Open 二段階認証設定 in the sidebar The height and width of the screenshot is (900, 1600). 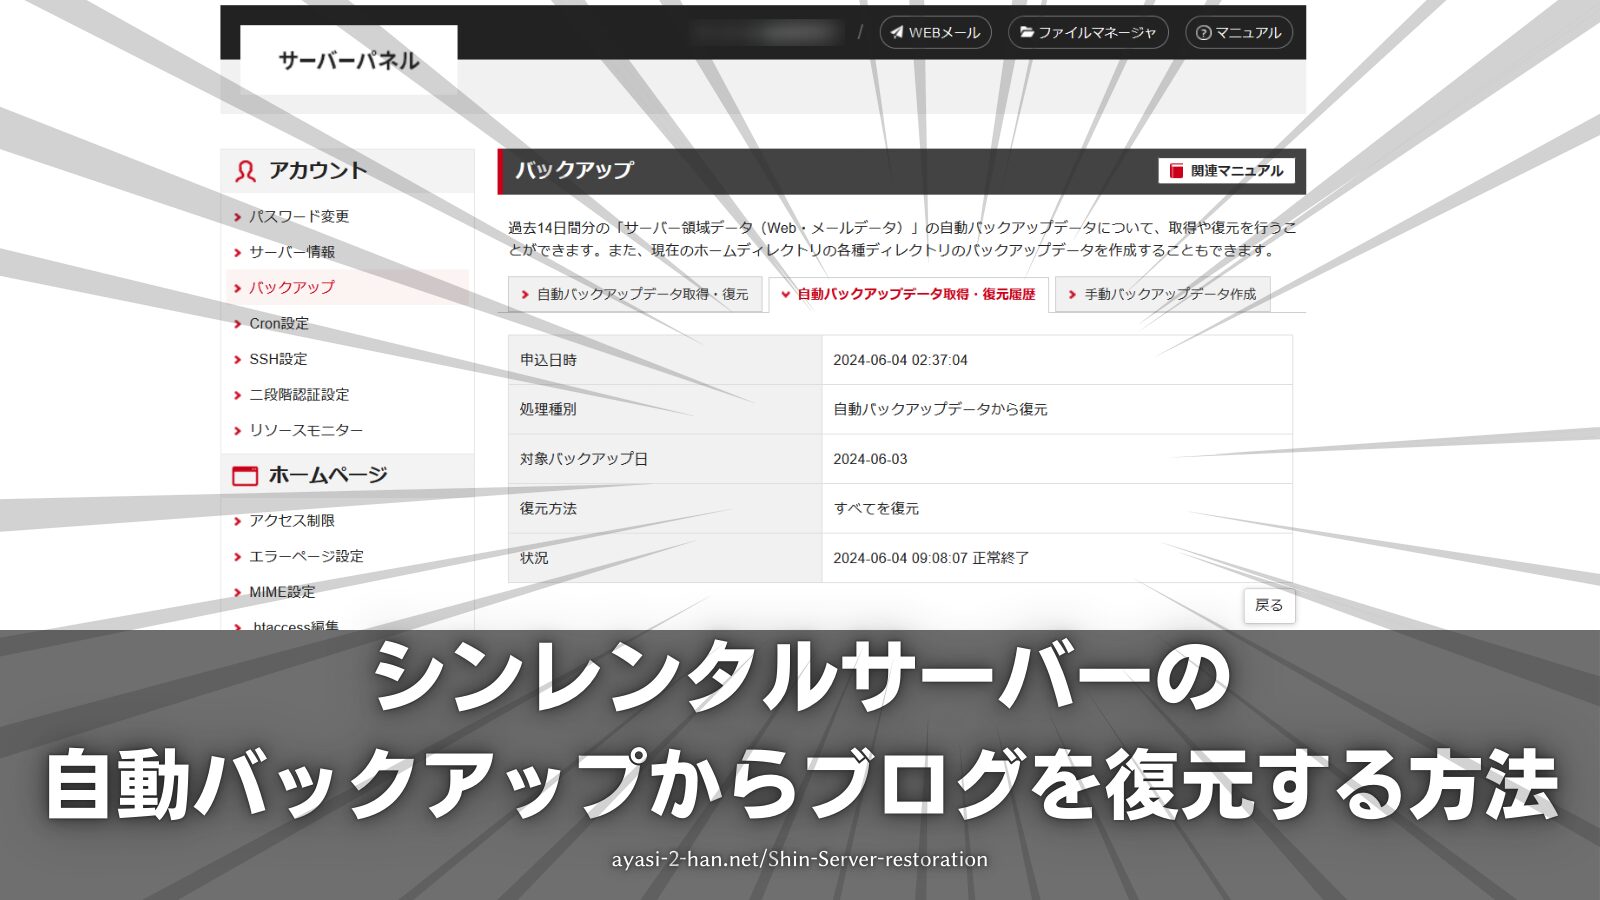(299, 395)
